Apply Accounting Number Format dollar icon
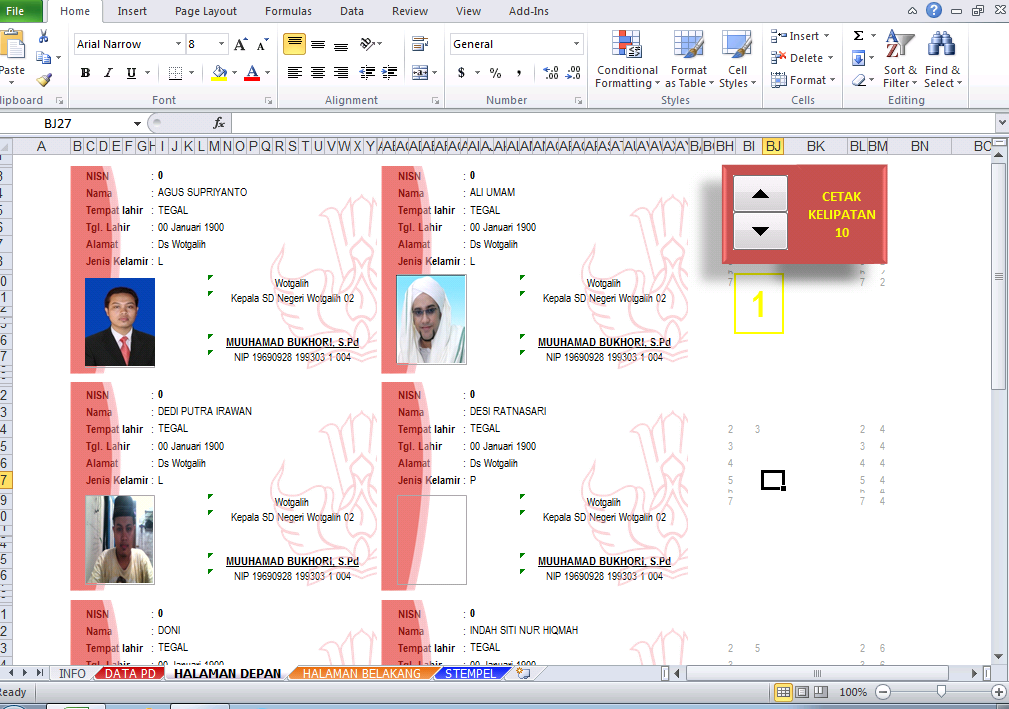 point(461,73)
